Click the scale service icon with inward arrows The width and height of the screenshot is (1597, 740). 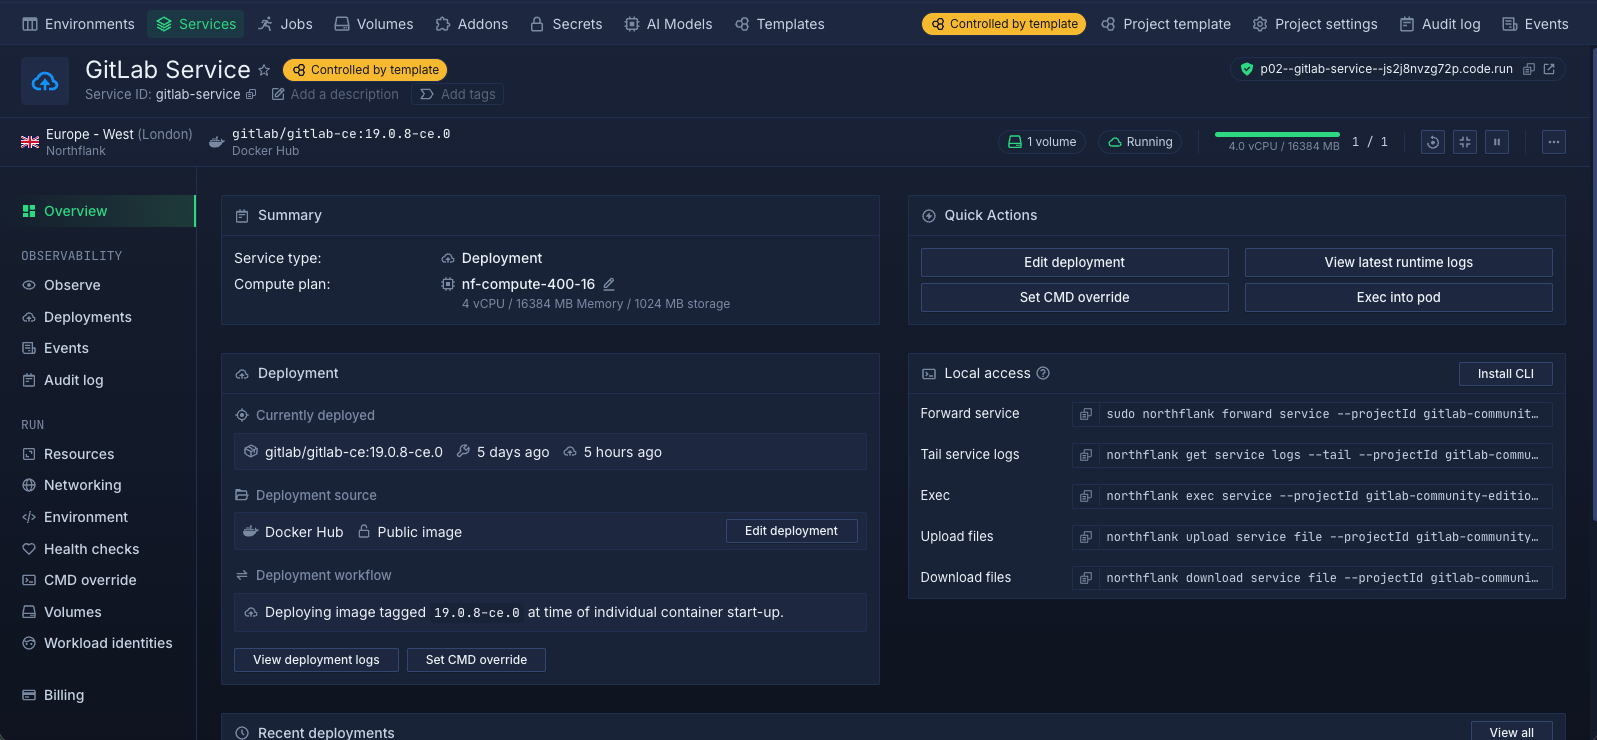point(1465,142)
